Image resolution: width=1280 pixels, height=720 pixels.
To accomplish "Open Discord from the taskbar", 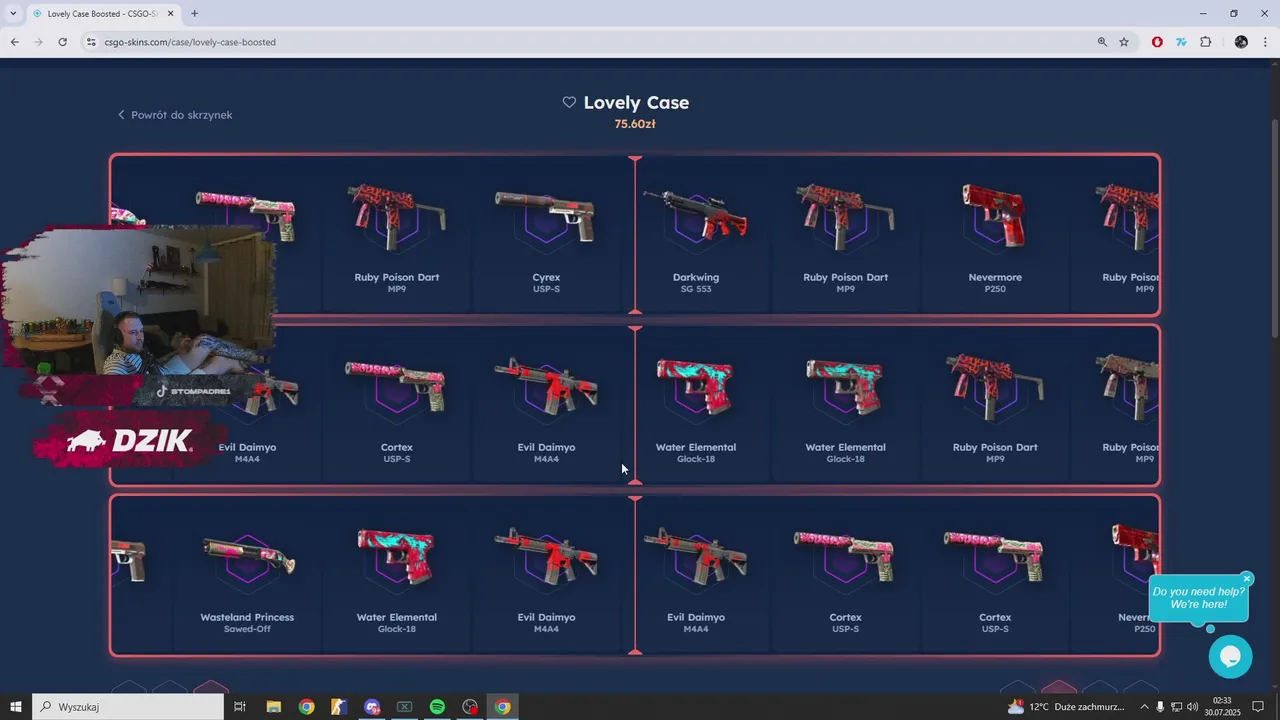I will 372,707.
